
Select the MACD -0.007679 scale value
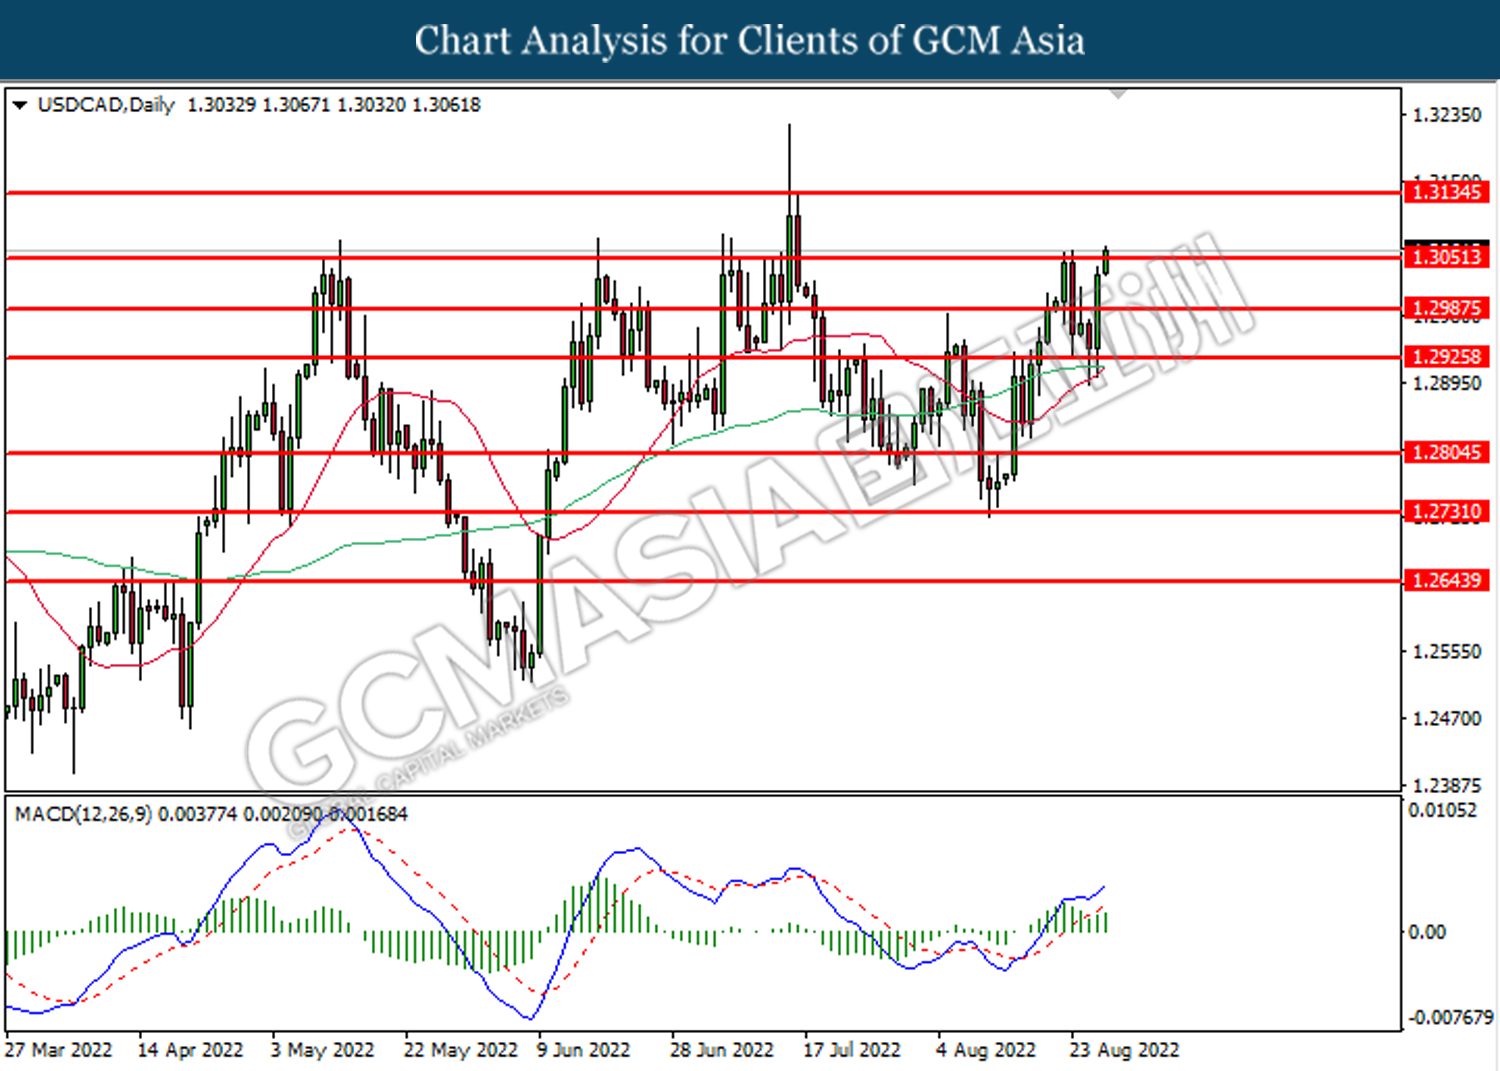coord(1450,1017)
